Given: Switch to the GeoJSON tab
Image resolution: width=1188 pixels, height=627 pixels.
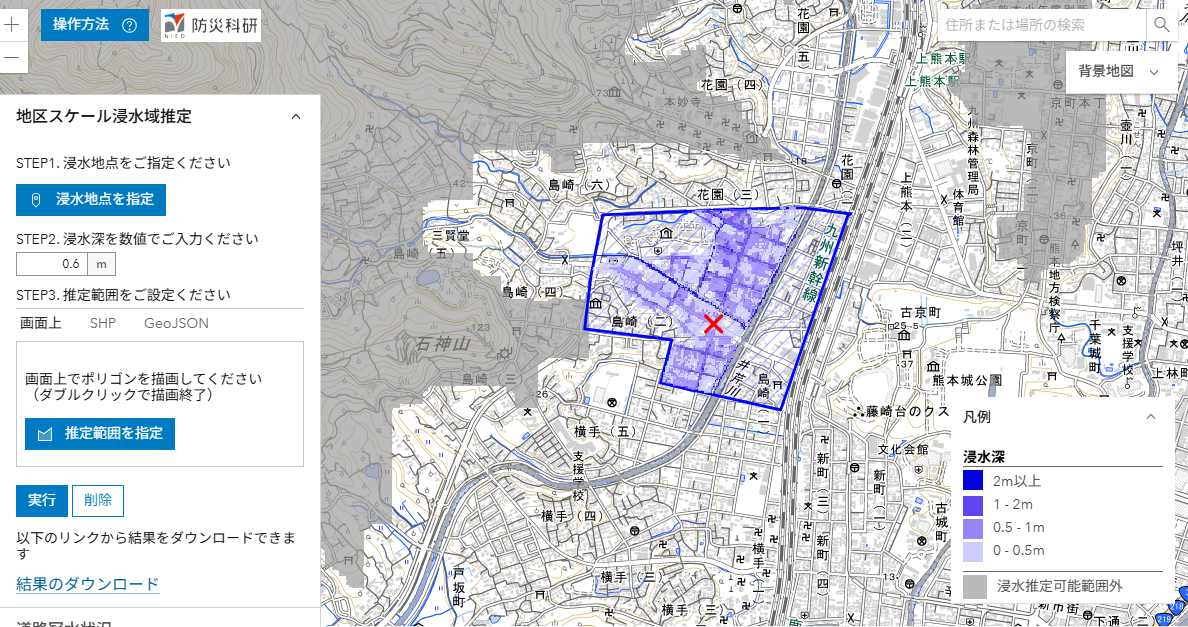Looking at the screenshot, I should 176,323.
